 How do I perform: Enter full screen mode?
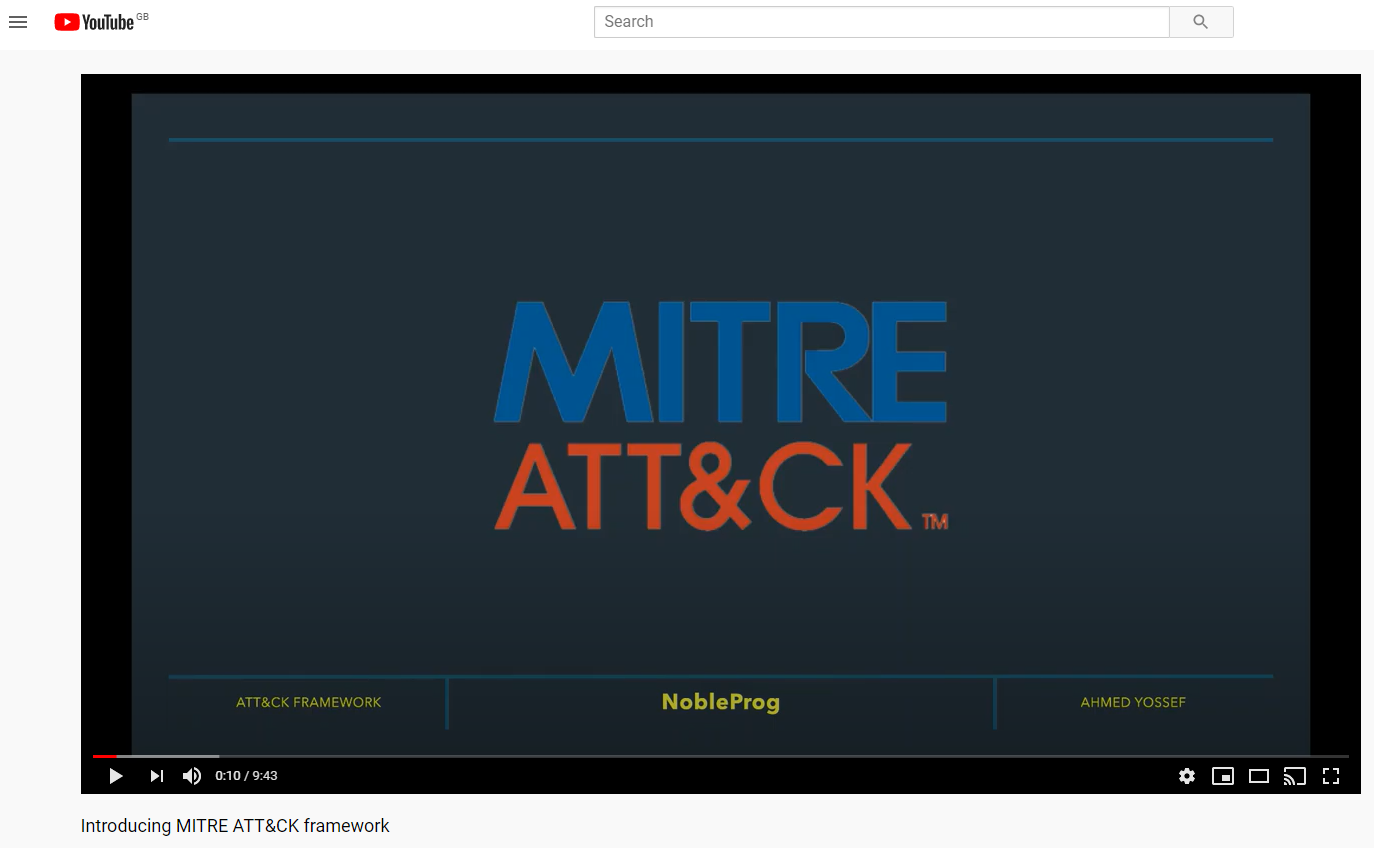click(1331, 776)
